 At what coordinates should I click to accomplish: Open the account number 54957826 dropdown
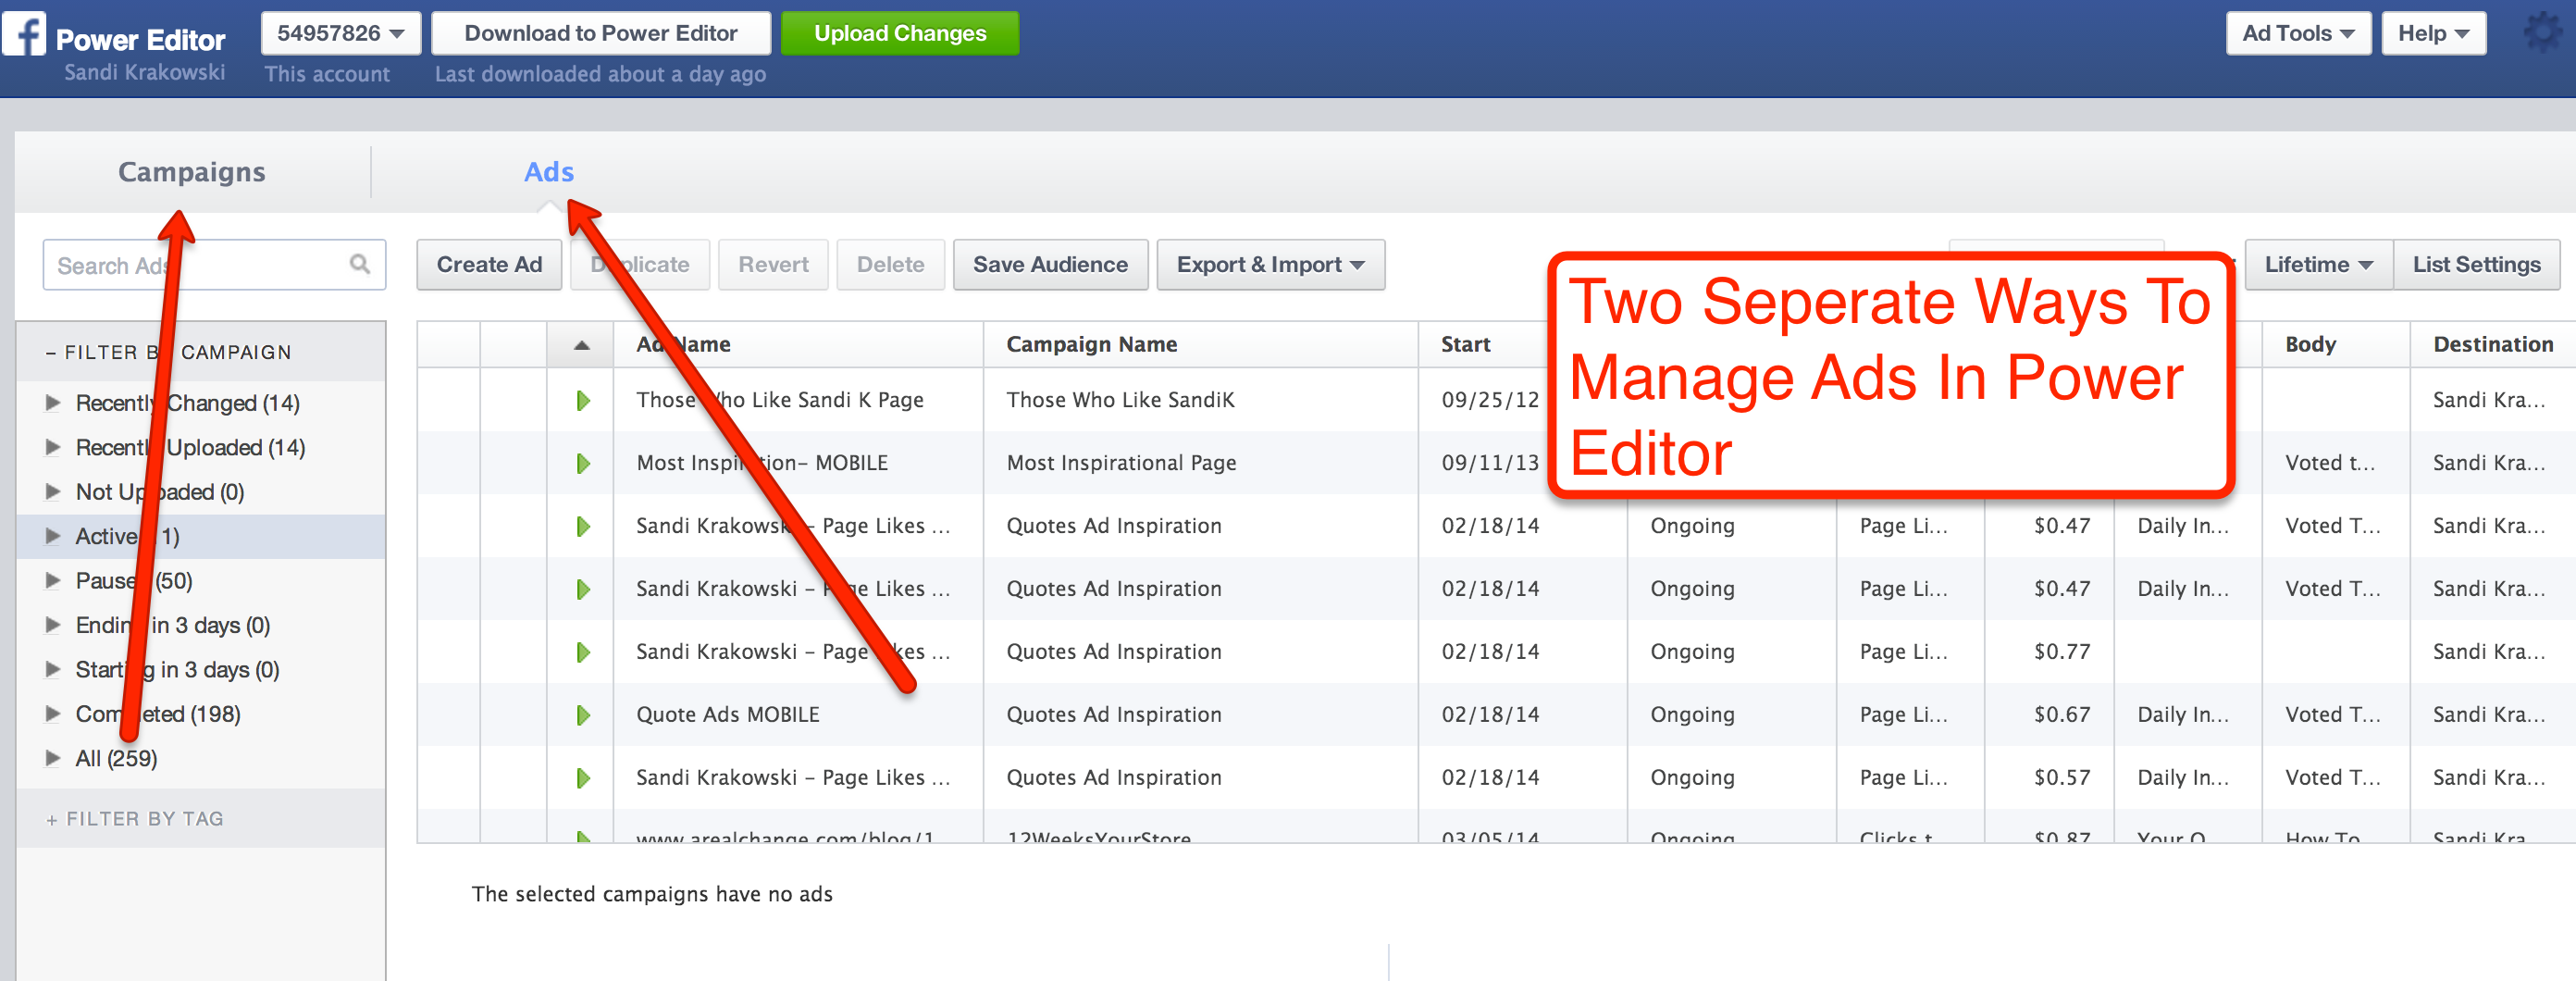tap(340, 34)
